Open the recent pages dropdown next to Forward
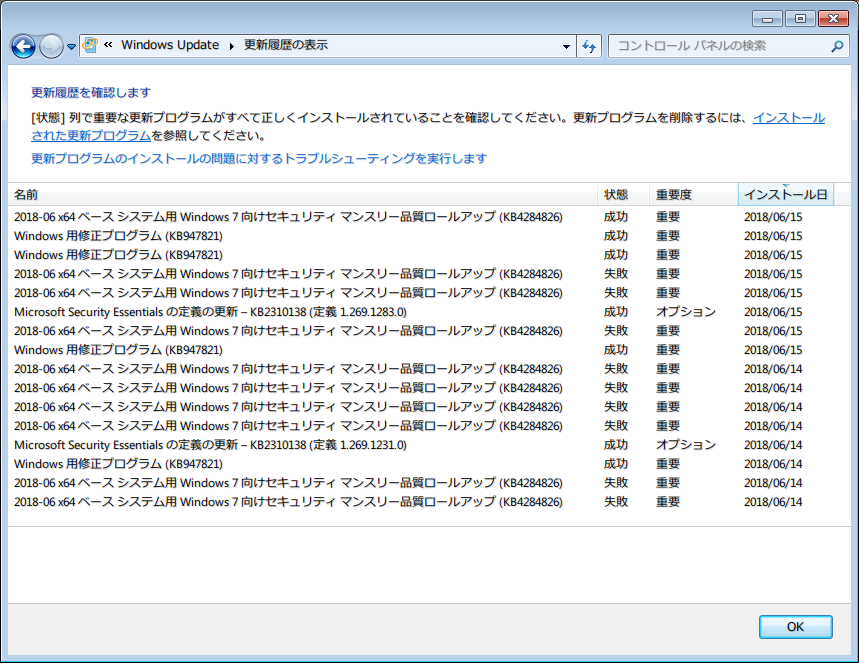Screen dimensions: 859x663 pos(71,47)
